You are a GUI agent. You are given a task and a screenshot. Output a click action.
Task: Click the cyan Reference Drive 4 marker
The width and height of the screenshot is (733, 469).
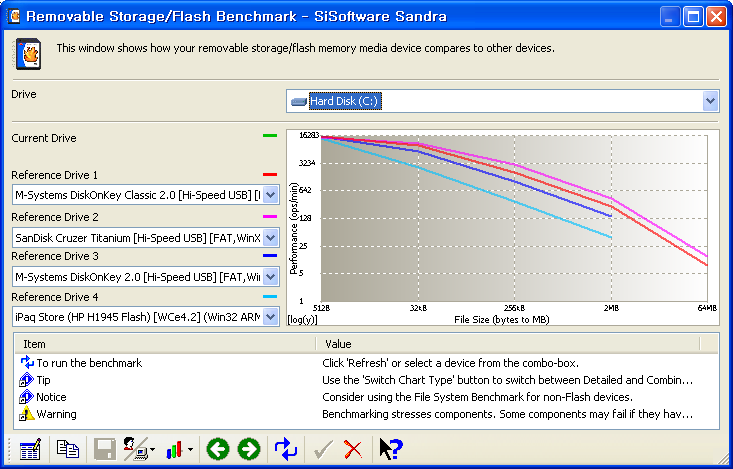click(270, 296)
